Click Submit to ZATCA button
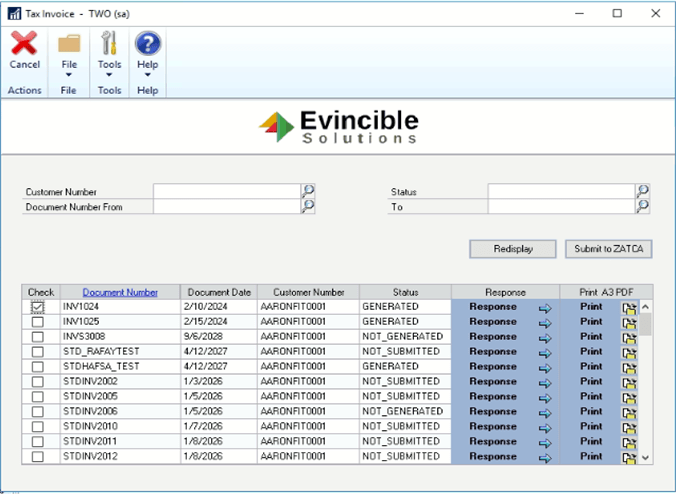Viewport: 676px width, 494px height. [x=608, y=249]
